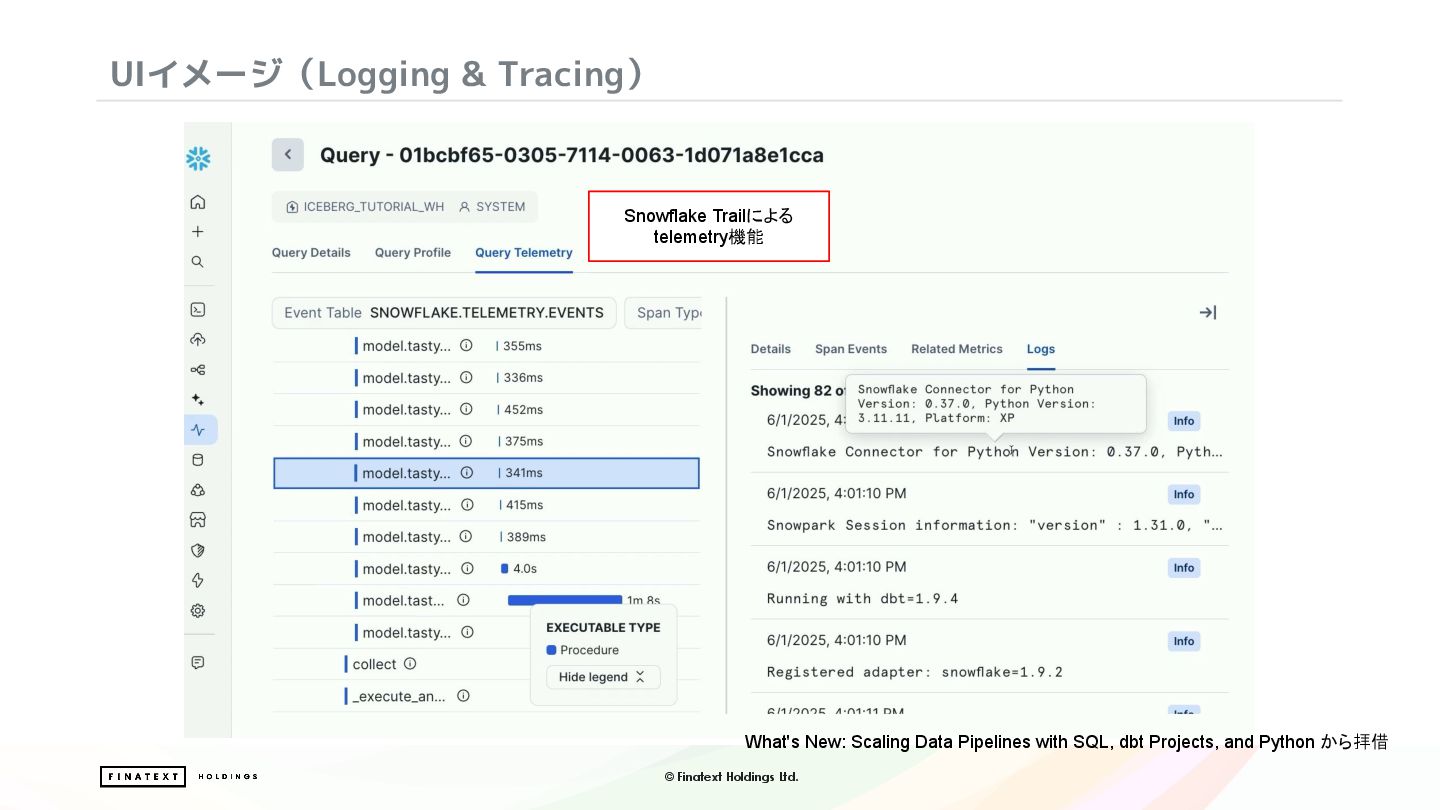Open the settings gear icon in the sidebar
The height and width of the screenshot is (810, 1440).
point(198,610)
